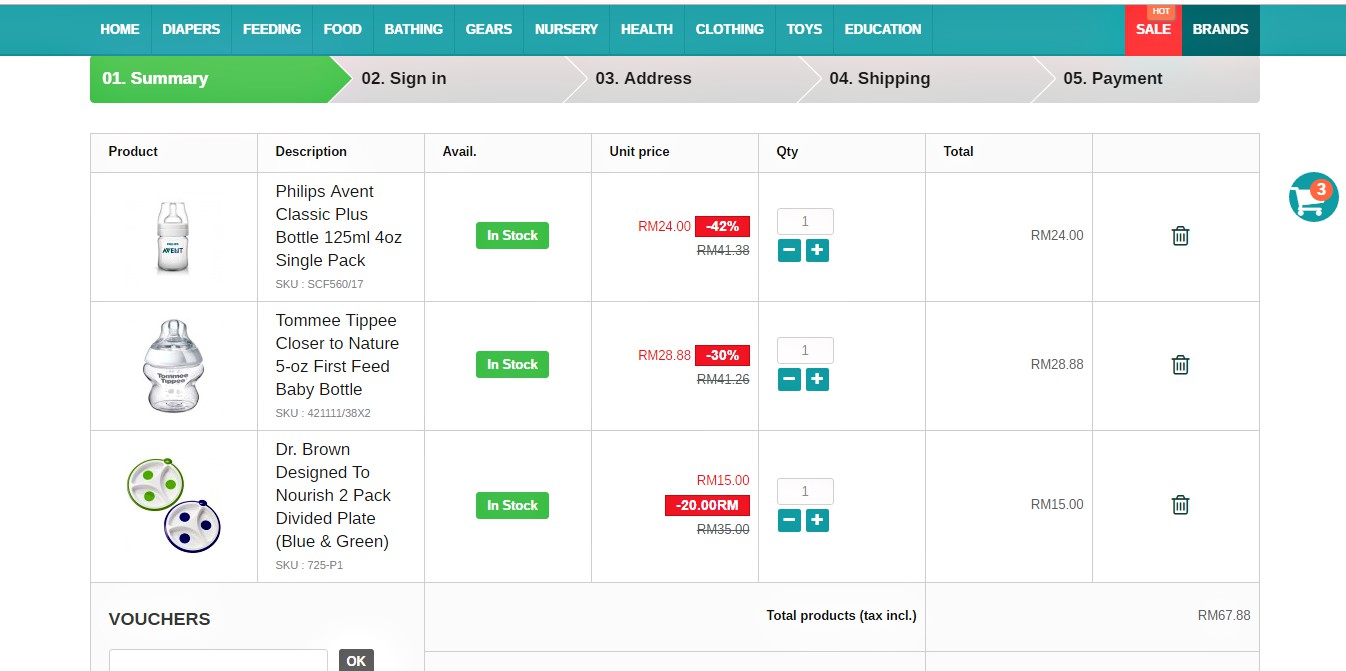This screenshot has width=1346, height=671.
Task: Increase quantity of Philips Avent bottle
Action: pos(817,250)
